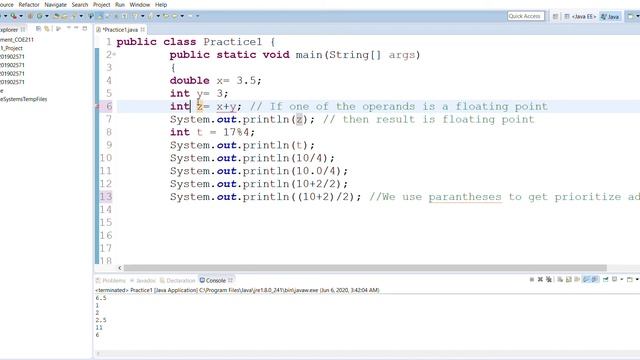The image size is (640, 360).
Task: Click the line 13 number in the gutter
Action: point(106,197)
